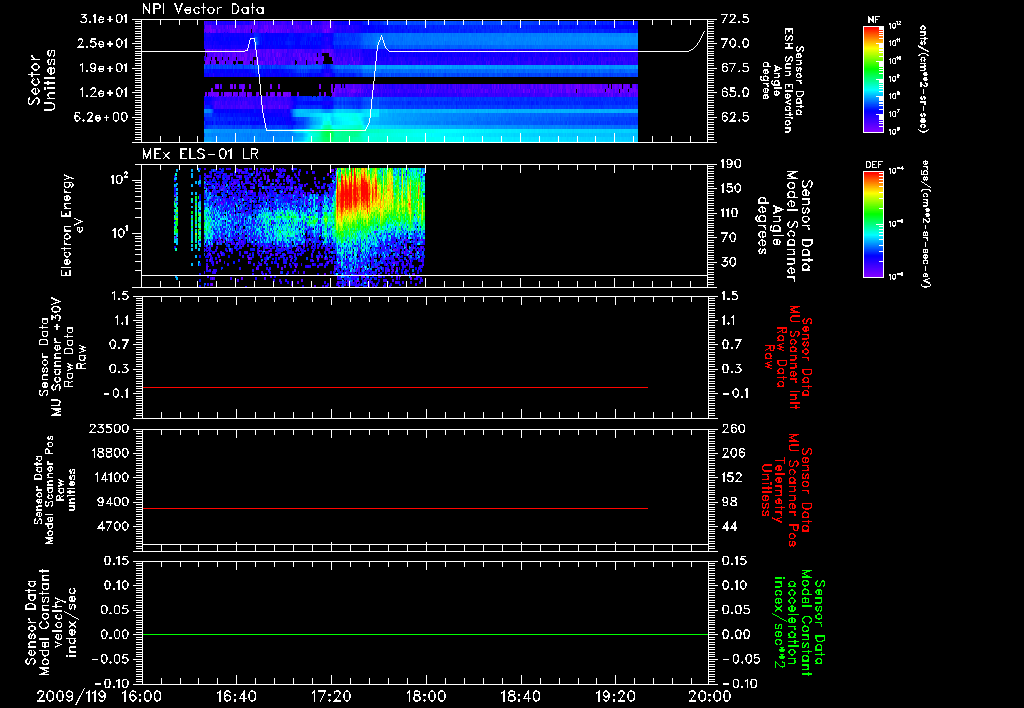
Task: Click the "260" telemetry tick label
Action: click(x=732, y=429)
